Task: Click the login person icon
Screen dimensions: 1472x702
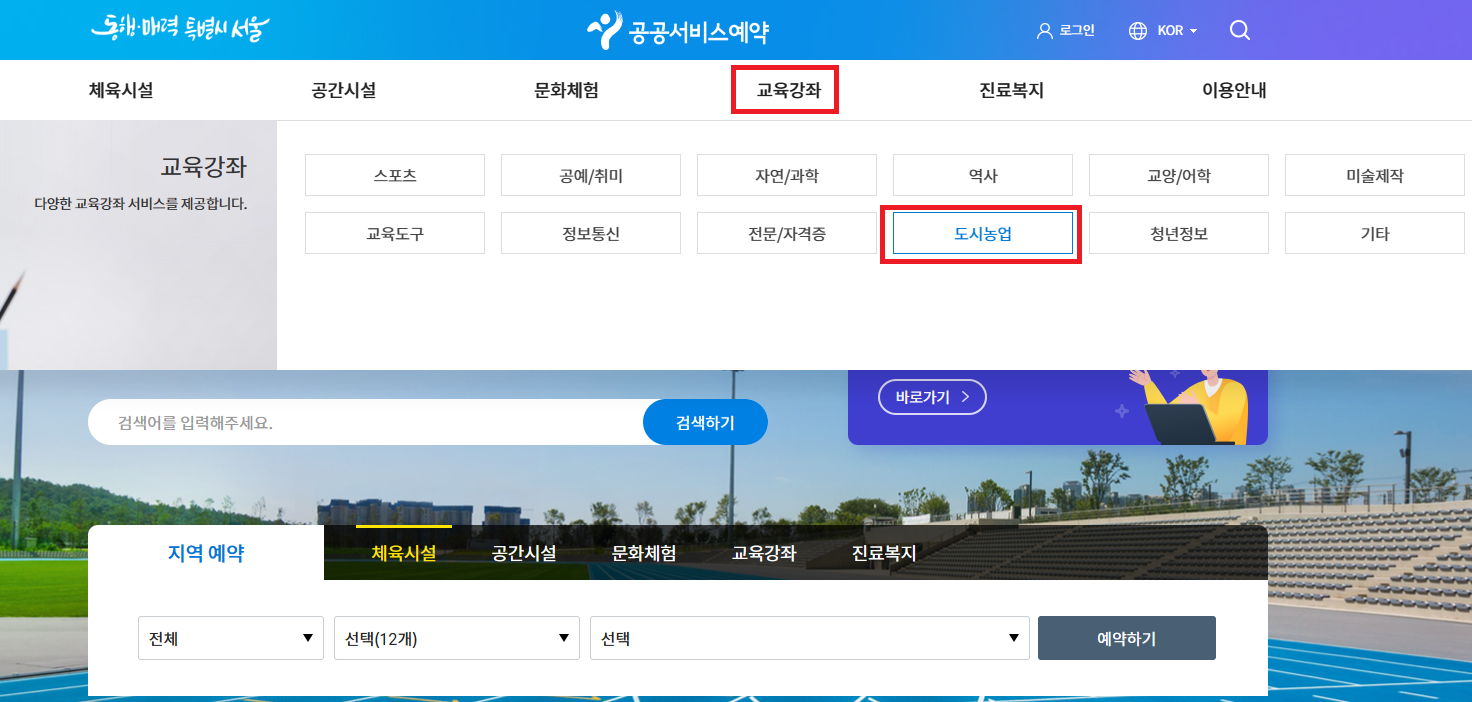Action: (1045, 30)
